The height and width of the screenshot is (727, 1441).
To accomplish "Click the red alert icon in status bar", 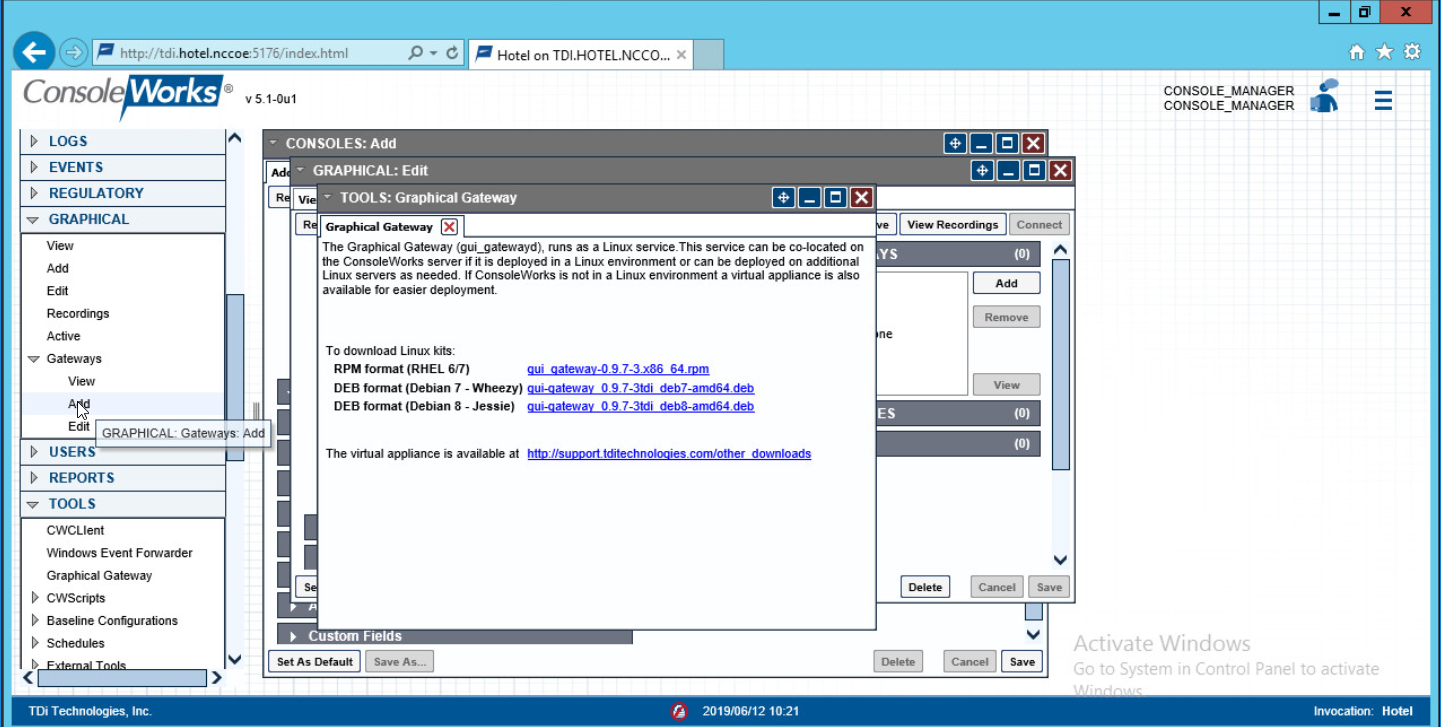I will [679, 712].
